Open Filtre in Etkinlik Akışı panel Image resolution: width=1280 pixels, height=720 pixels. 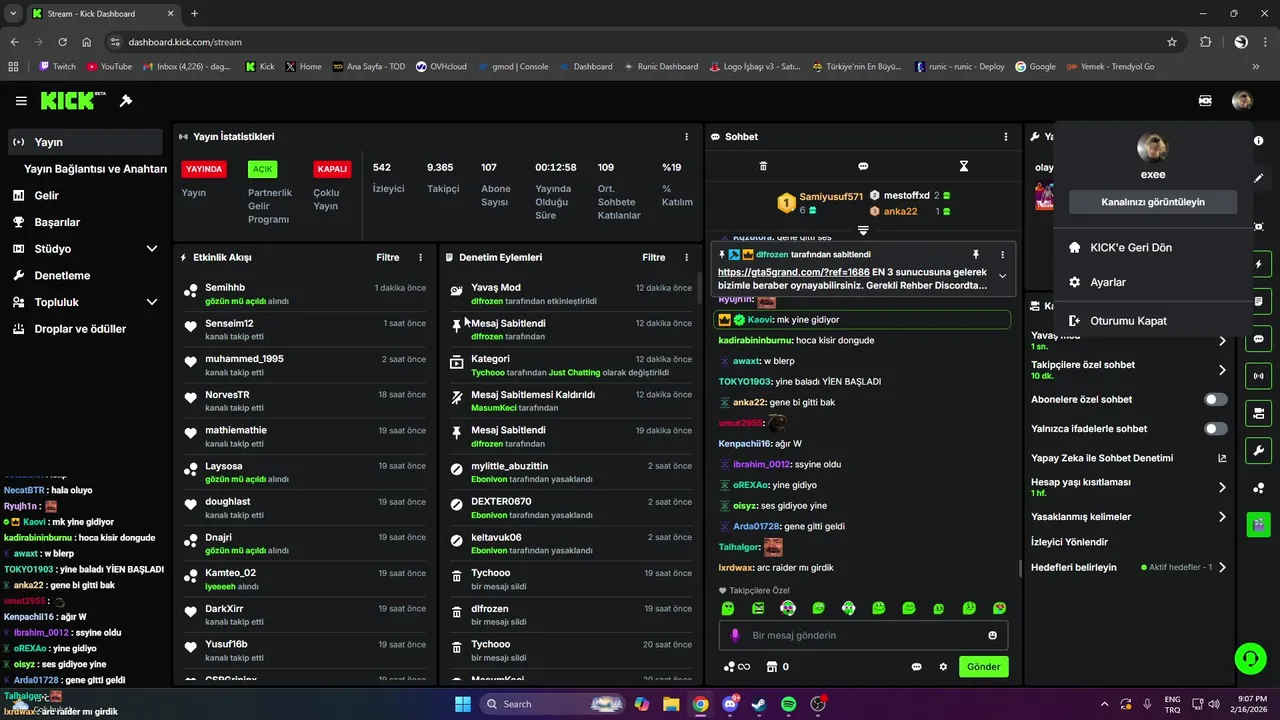(x=388, y=257)
